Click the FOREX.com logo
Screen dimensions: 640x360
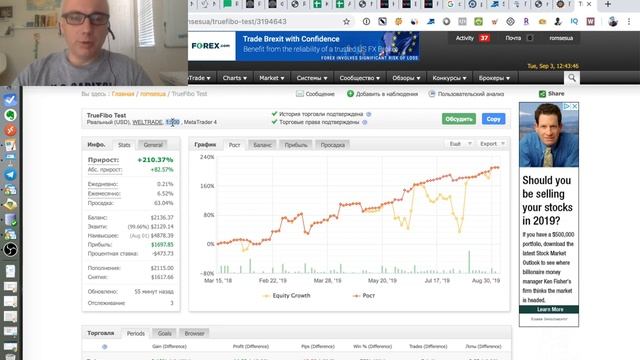click(211, 46)
